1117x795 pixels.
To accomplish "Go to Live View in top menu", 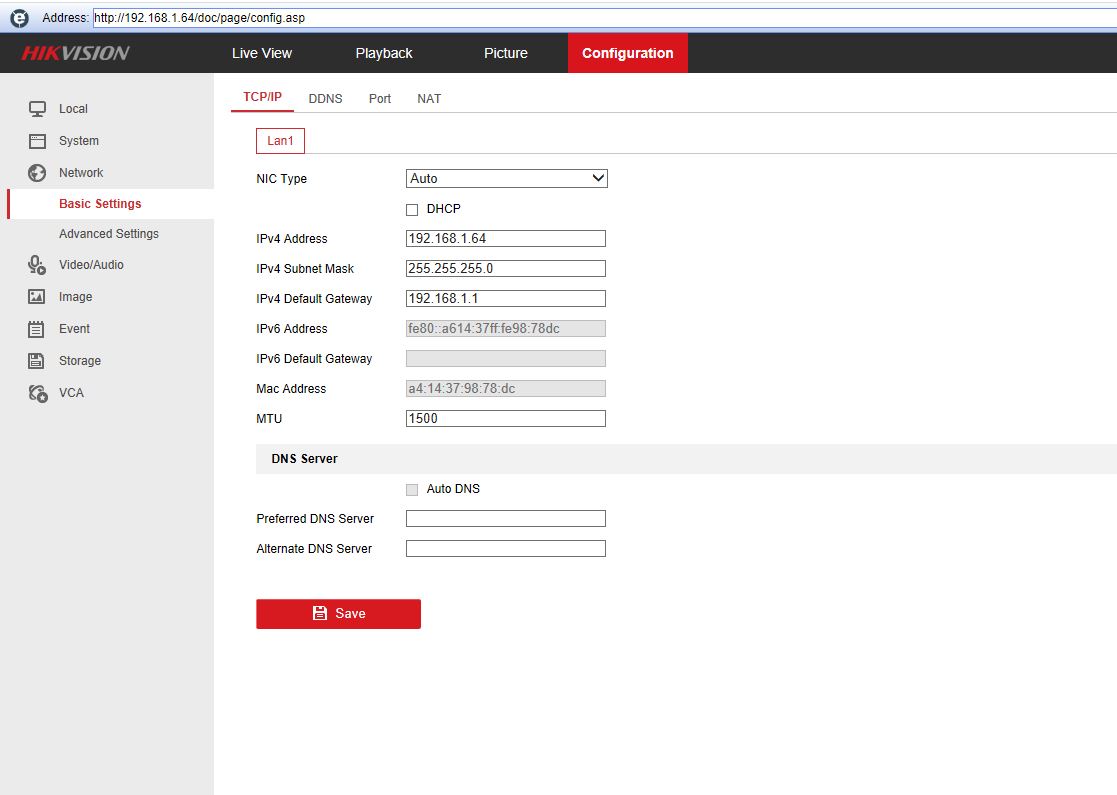I will coord(262,53).
